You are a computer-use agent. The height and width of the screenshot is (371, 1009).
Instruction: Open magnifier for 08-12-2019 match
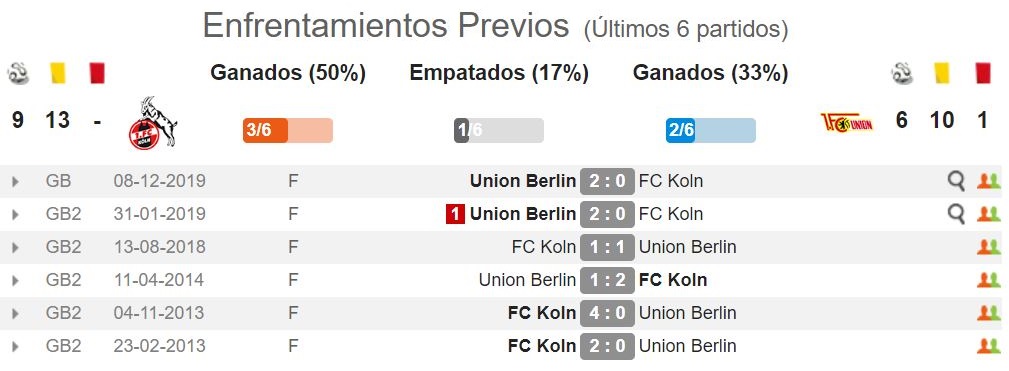pyautogui.click(x=957, y=181)
